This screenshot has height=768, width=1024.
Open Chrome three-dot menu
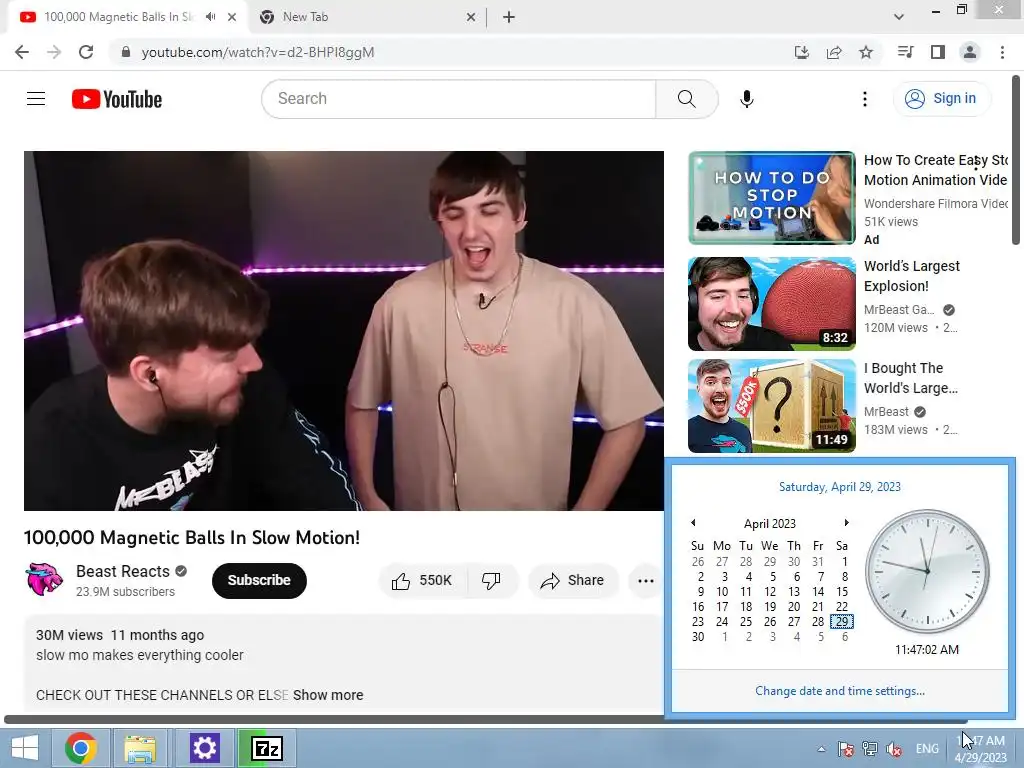pos(1002,52)
